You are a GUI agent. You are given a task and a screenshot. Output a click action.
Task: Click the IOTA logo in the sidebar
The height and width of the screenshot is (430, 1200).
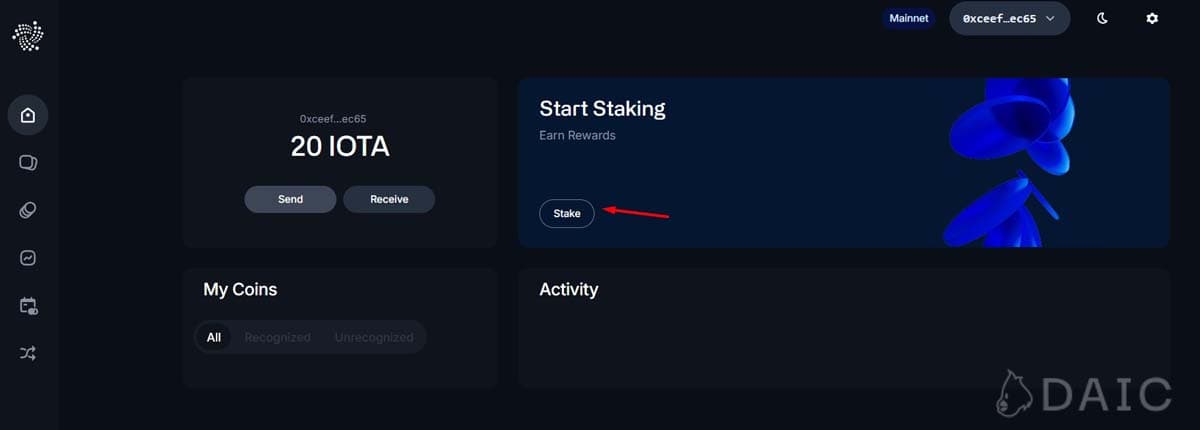coord(28,37)
